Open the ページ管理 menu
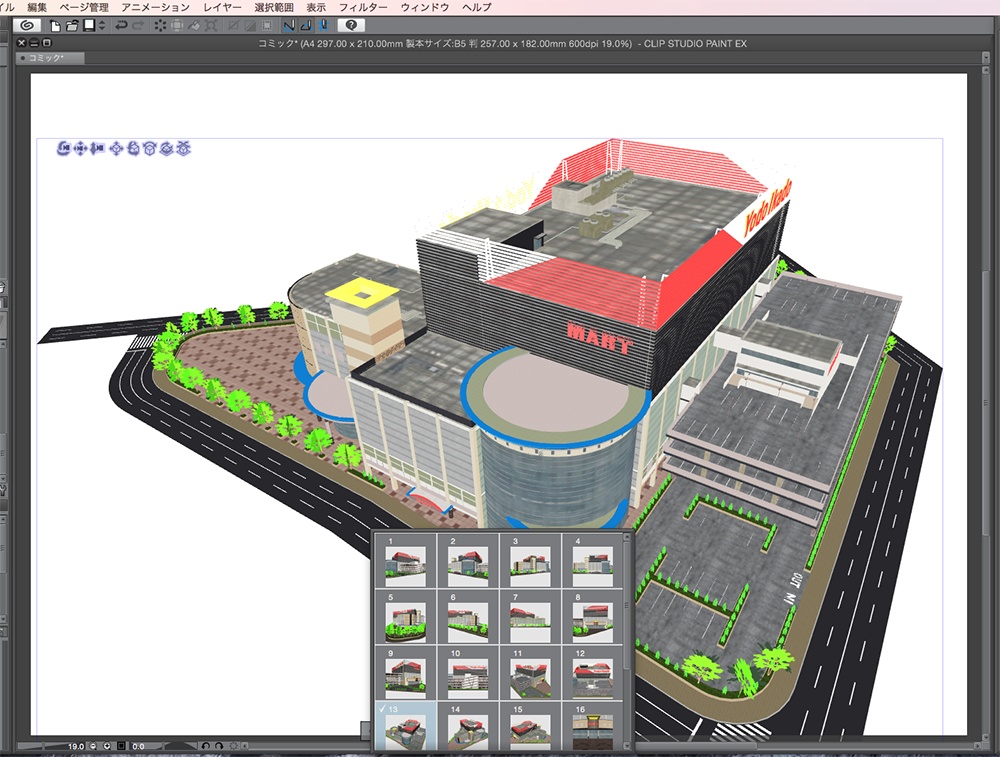Screen dimensions: 1000x757 [x=84, y=7]
